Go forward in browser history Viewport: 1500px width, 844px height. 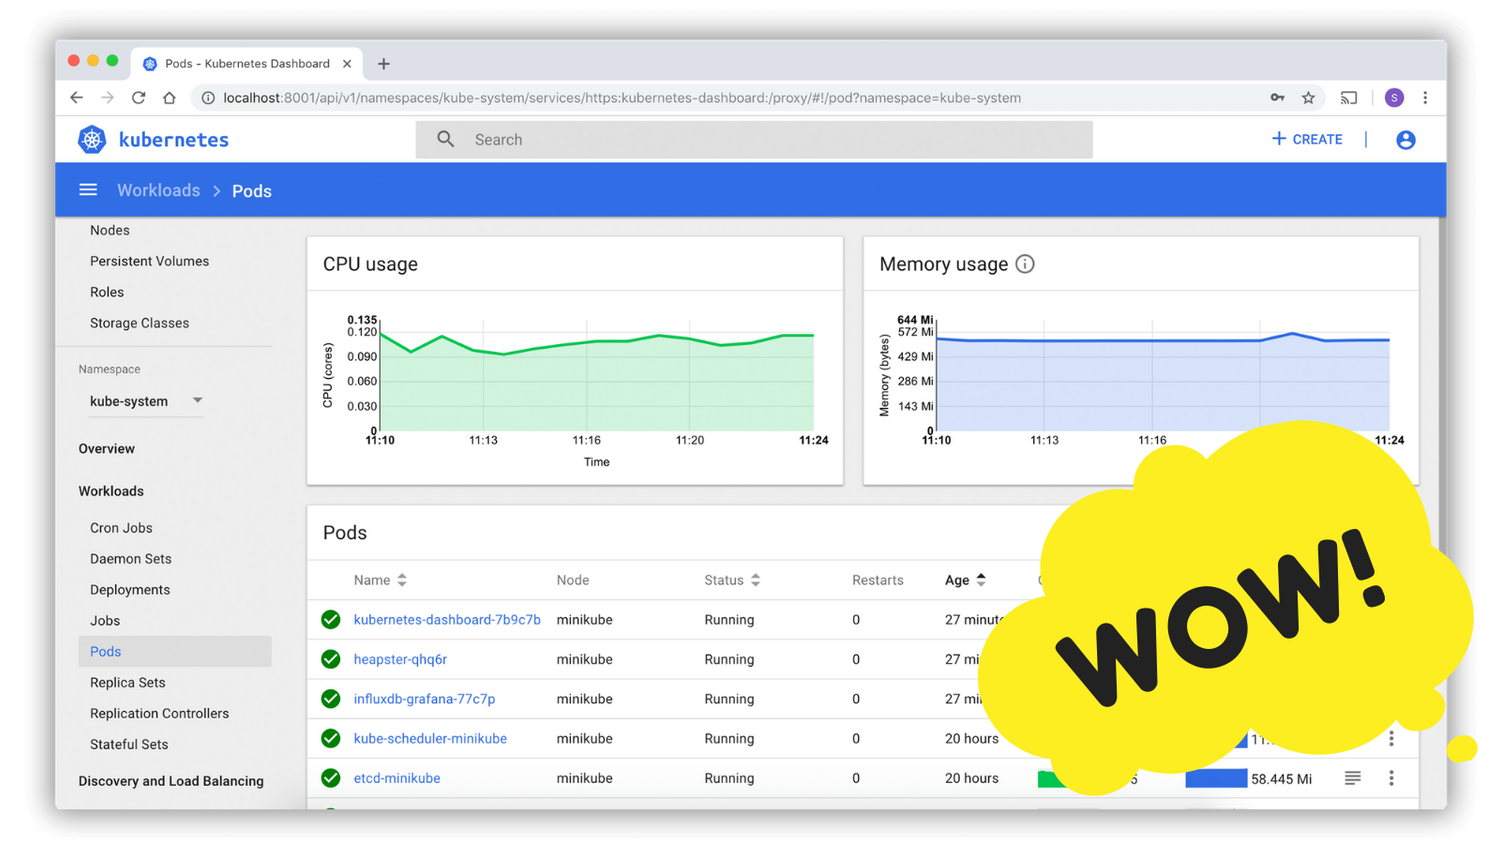click(108, 98)
